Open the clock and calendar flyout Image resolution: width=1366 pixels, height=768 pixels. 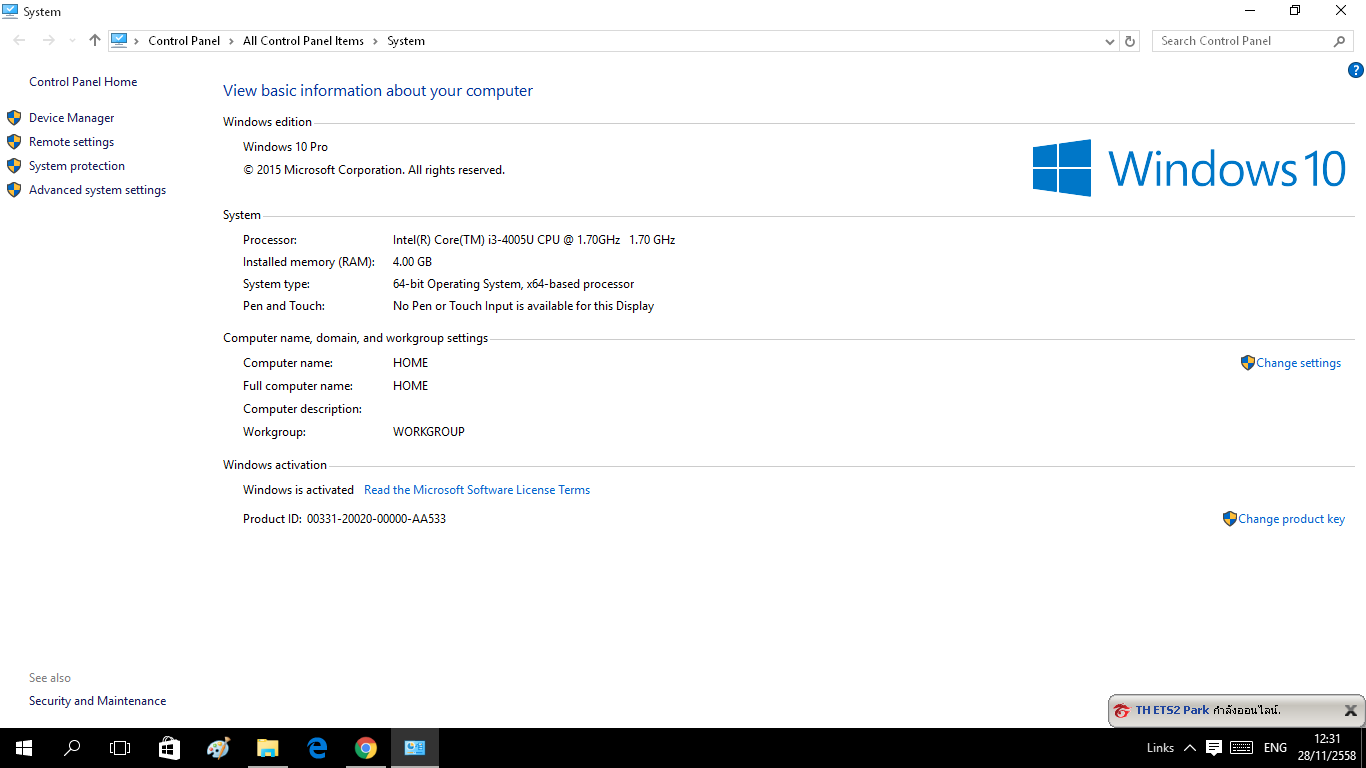point(1328,748)
